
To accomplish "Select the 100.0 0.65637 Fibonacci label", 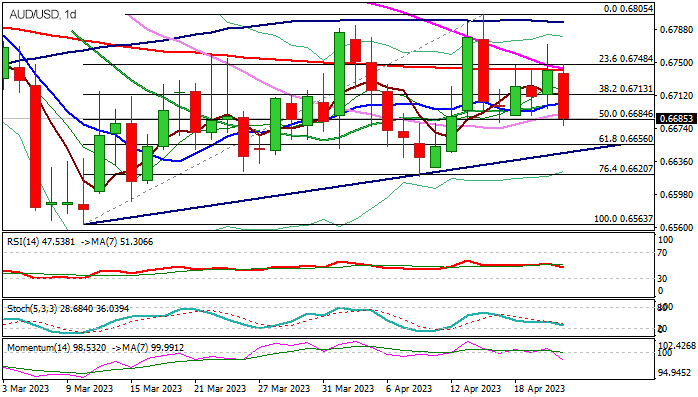I will (x=624, y=219).
